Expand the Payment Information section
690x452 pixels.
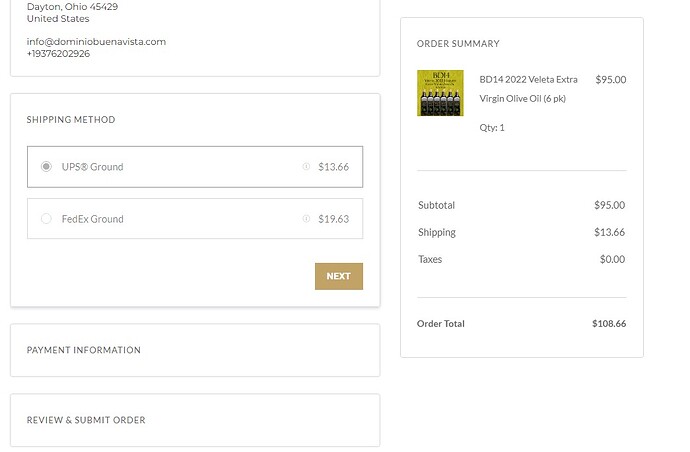click(x=195, y=350)
